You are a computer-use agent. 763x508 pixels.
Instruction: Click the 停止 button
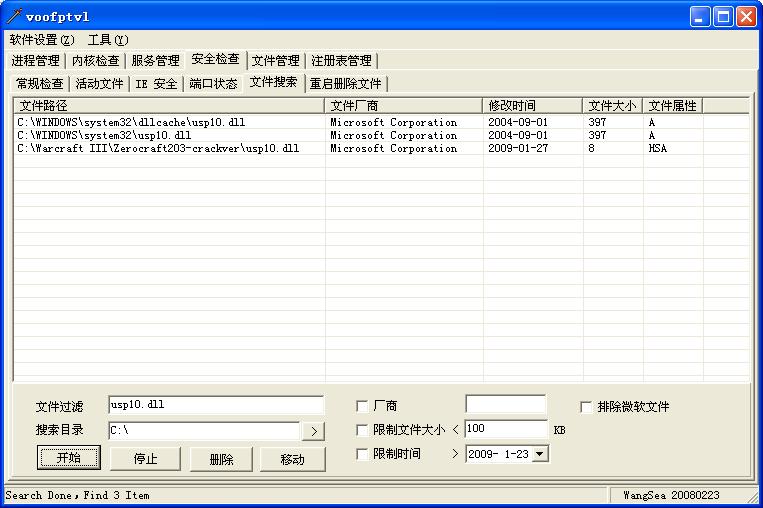pyautogui.click(x=145, y=459)
